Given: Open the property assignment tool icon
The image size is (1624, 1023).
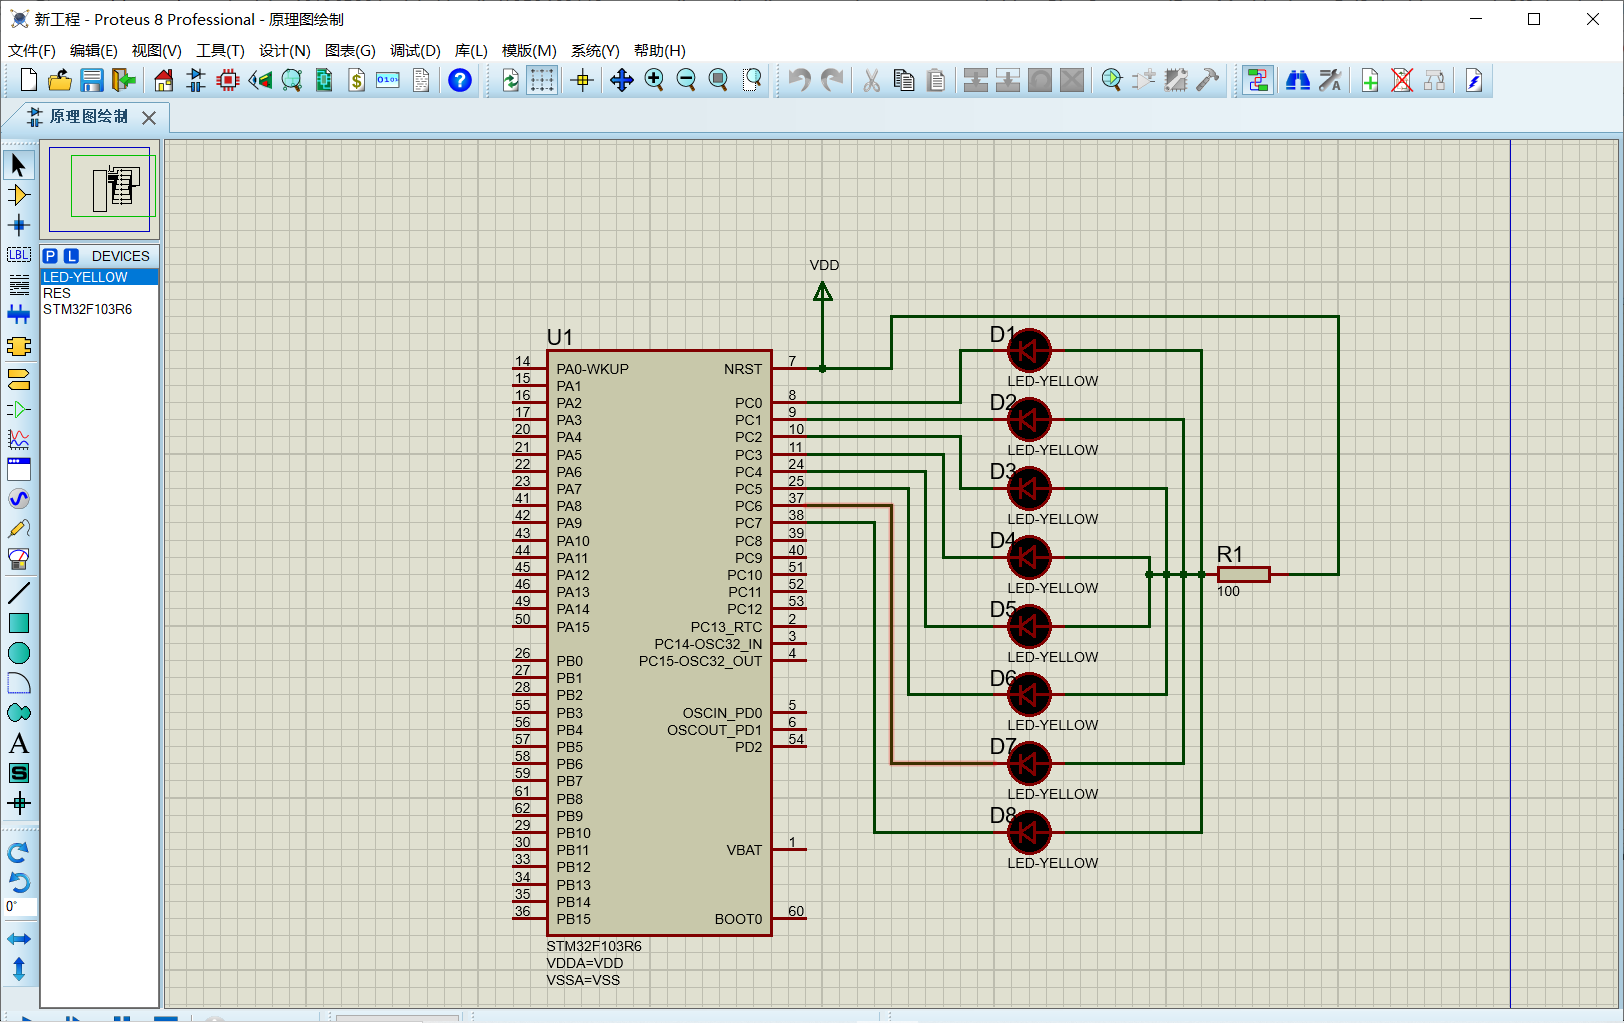Looking at the screenshot, I should pyautogui.click(x=1330, y=80).
